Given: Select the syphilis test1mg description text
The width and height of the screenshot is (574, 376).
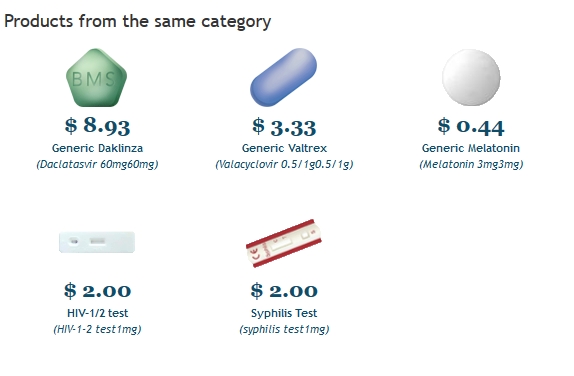Looking at the screenshot, I should point(284,329).
